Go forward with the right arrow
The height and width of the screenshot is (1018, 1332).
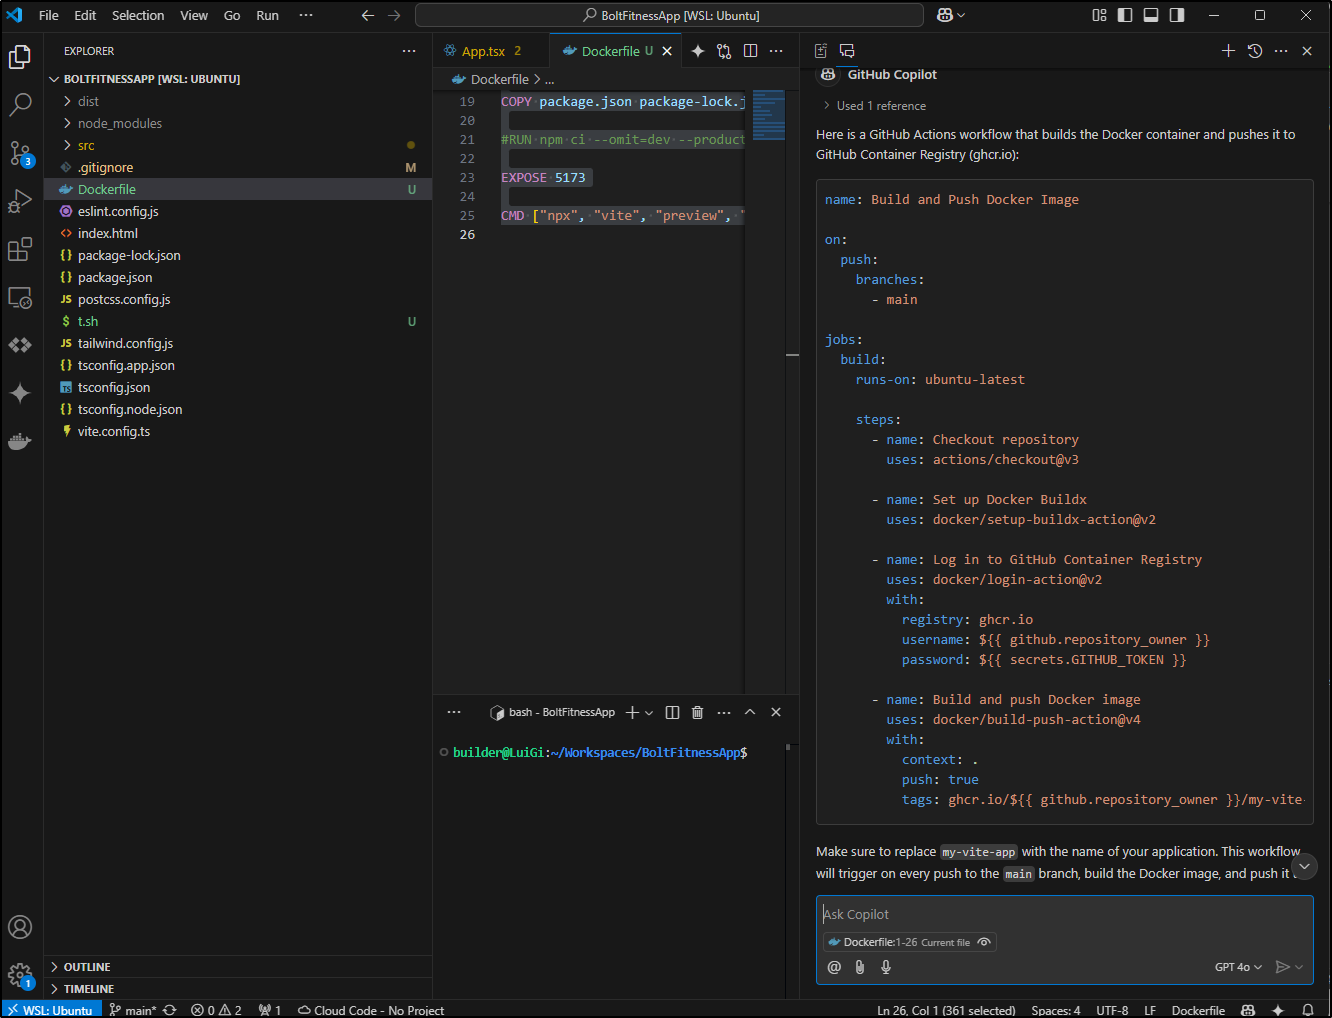coord(394,15)
